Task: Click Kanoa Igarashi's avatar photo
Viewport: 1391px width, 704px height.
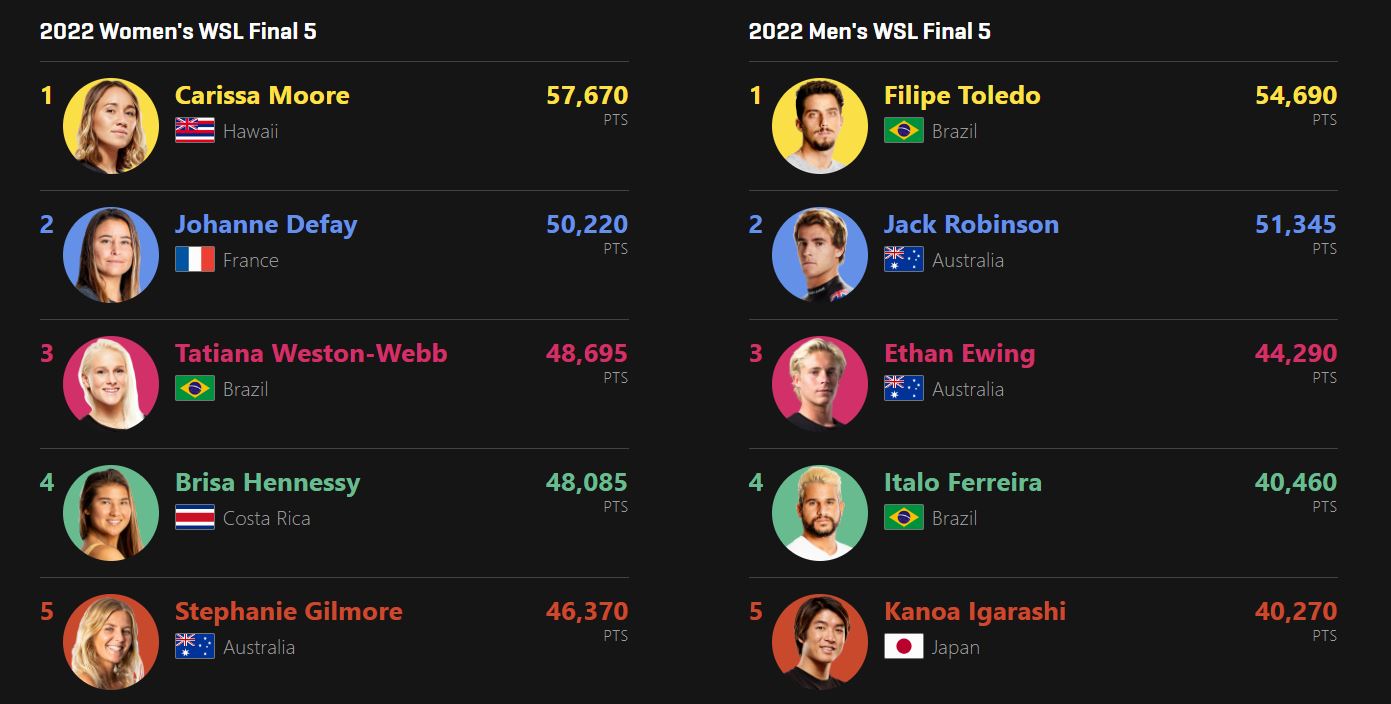Action: [x=820, y=642]
